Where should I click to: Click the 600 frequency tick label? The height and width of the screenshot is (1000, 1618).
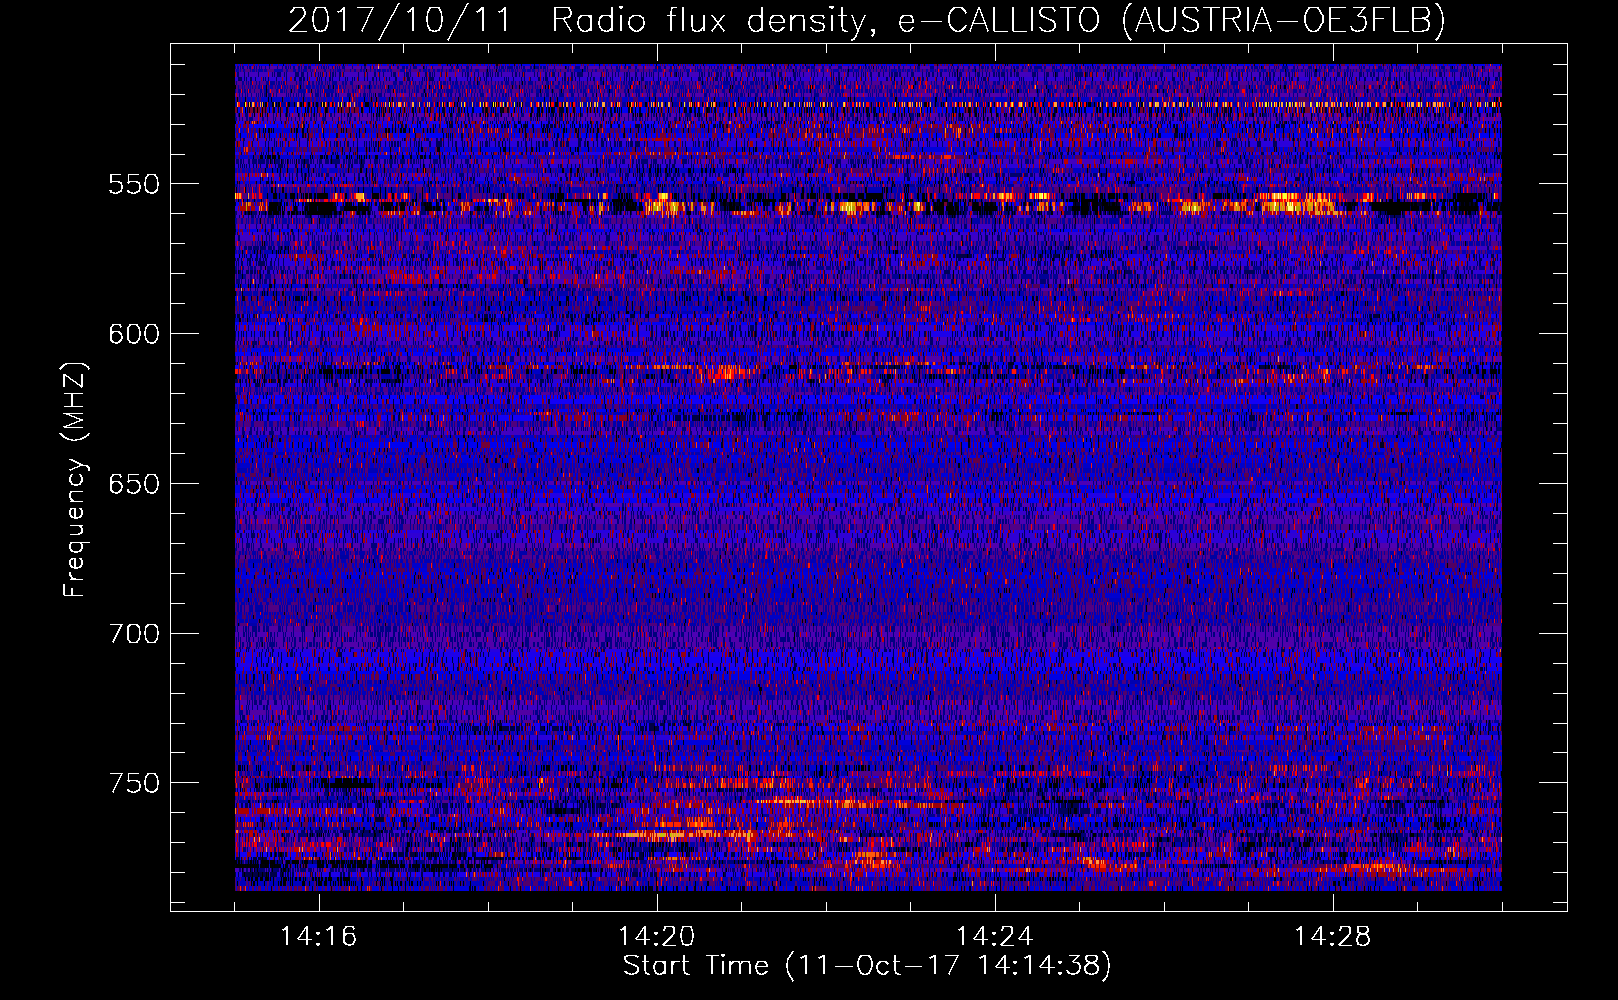tap(134, 334)
